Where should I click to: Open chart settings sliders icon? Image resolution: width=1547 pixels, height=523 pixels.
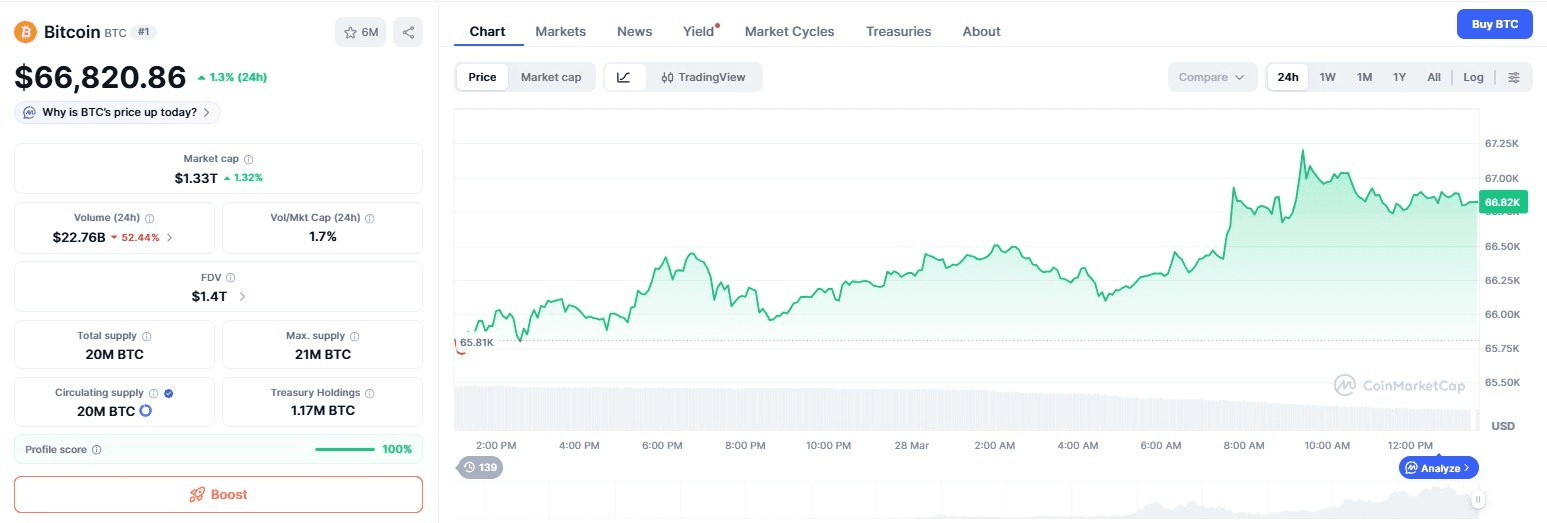point(1514,77)
